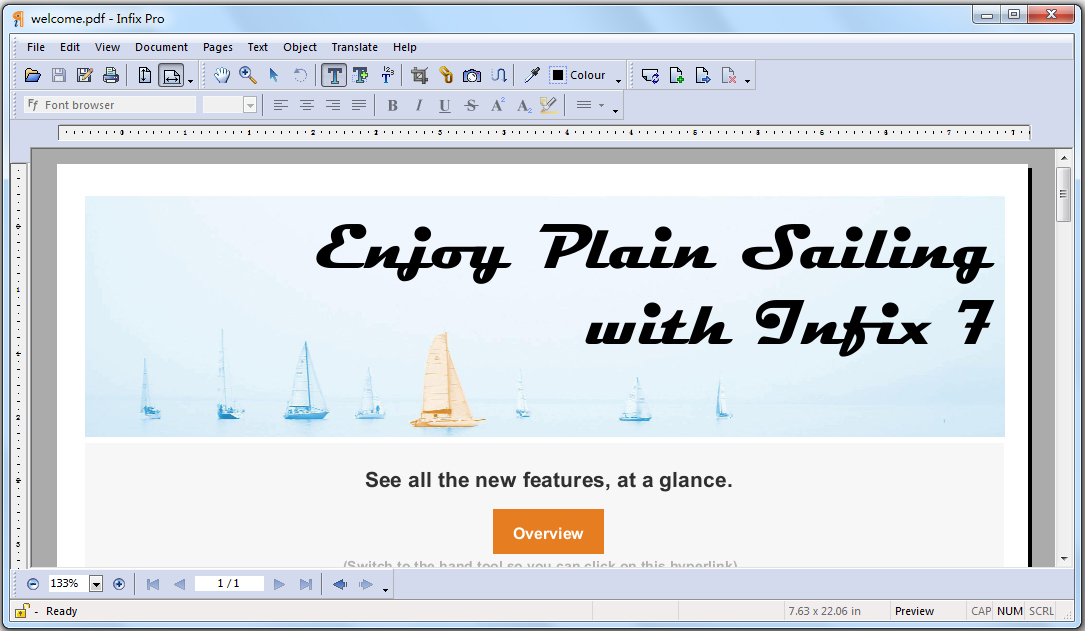Go to the last page
This screenshot has height=631, width=1085.
[x=305, y=585]
